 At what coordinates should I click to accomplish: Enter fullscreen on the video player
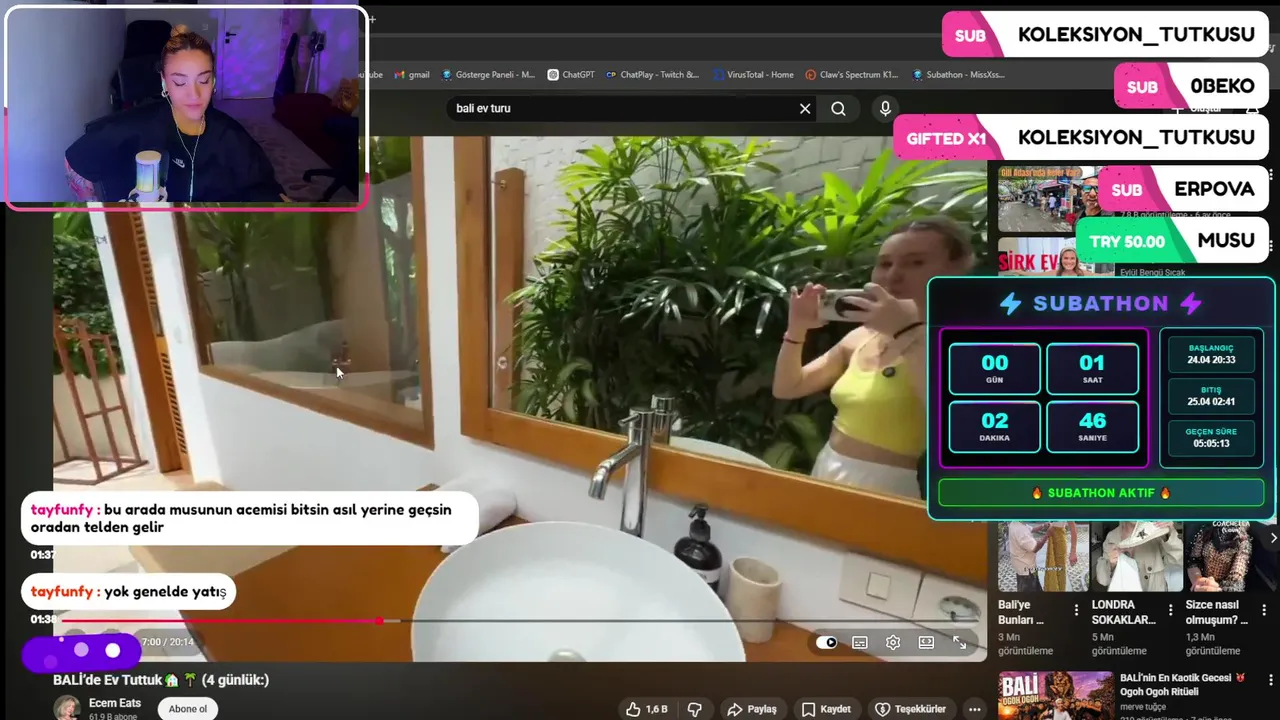click(x=959, y=642)
